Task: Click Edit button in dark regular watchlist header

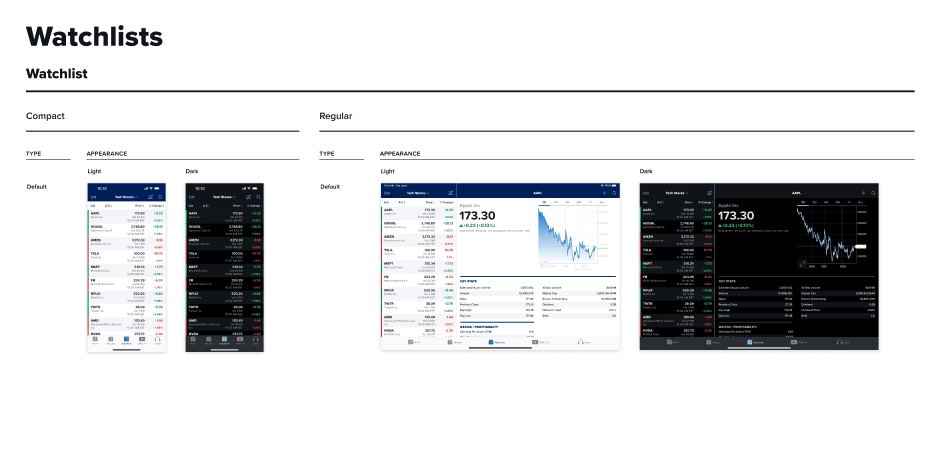Action: [645, 193]
